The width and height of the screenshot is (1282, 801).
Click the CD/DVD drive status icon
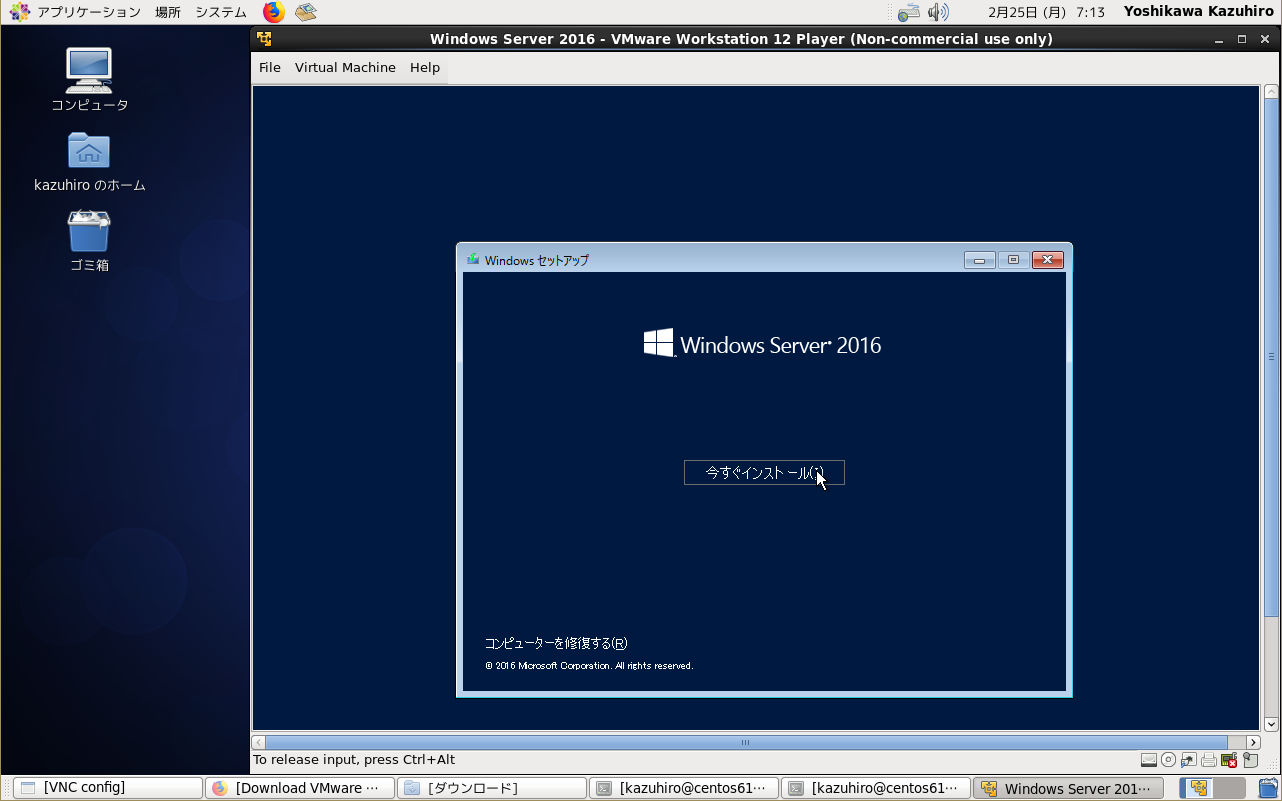[1168, 760]
